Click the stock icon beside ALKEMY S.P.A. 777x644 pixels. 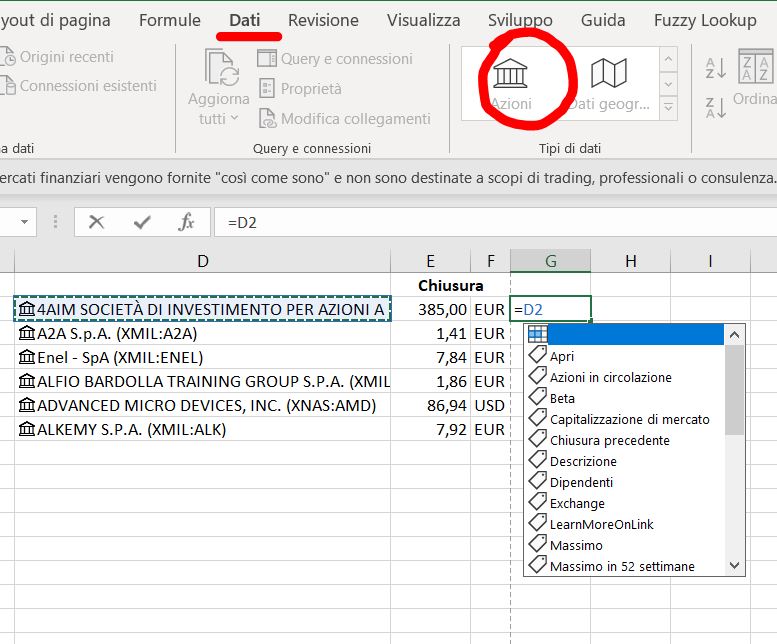[x=27, y=429]
